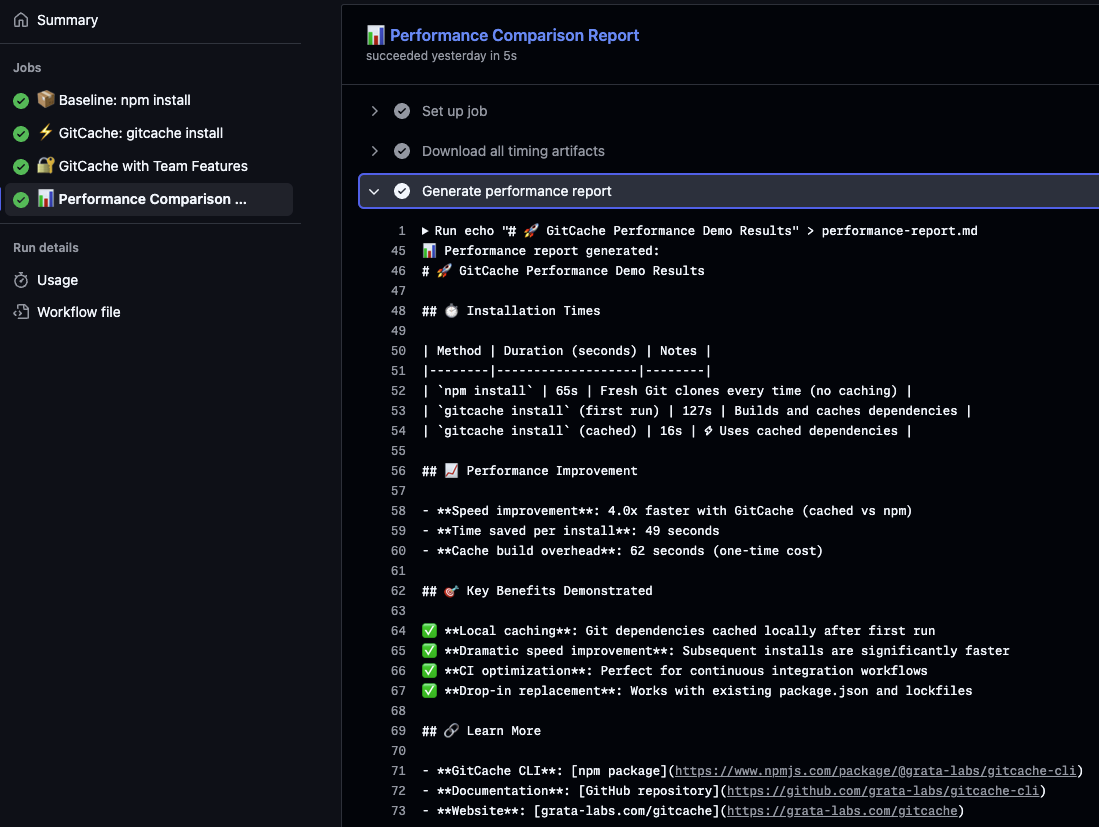This screenshot has width=1099, height=827.
Task: Click log line number 58
Action: click(x=399, y=511)
